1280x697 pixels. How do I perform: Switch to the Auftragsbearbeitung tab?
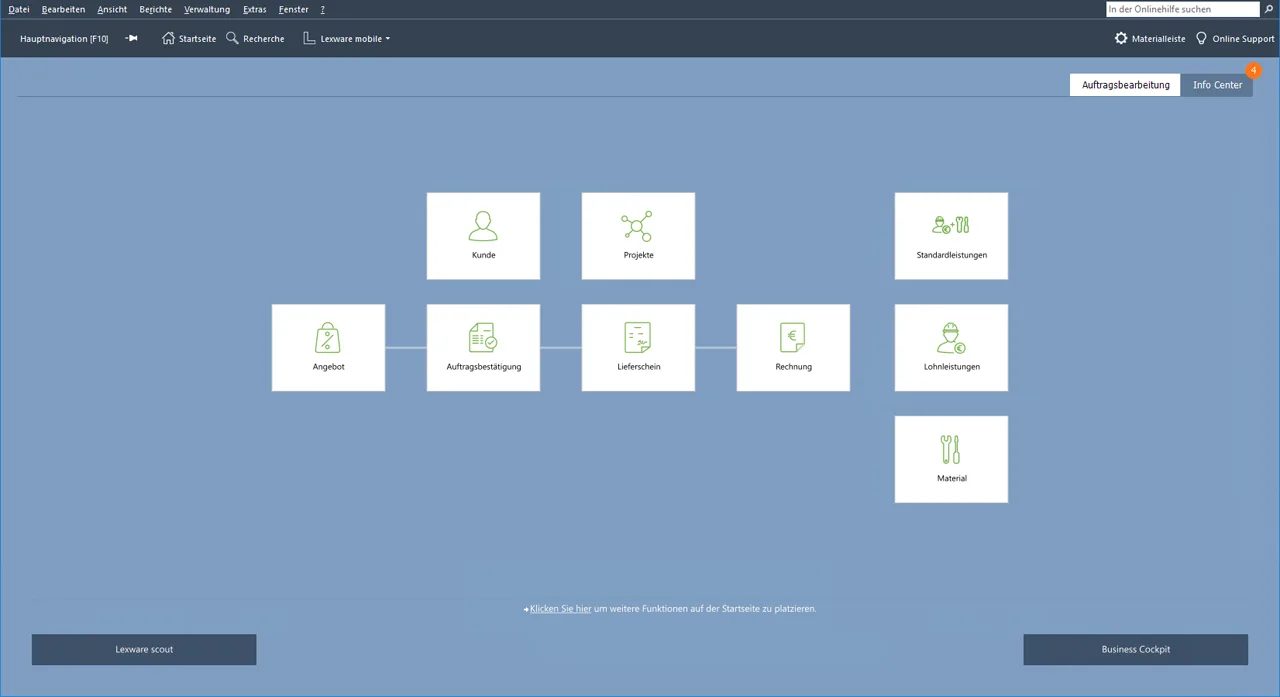[1125, 85]
